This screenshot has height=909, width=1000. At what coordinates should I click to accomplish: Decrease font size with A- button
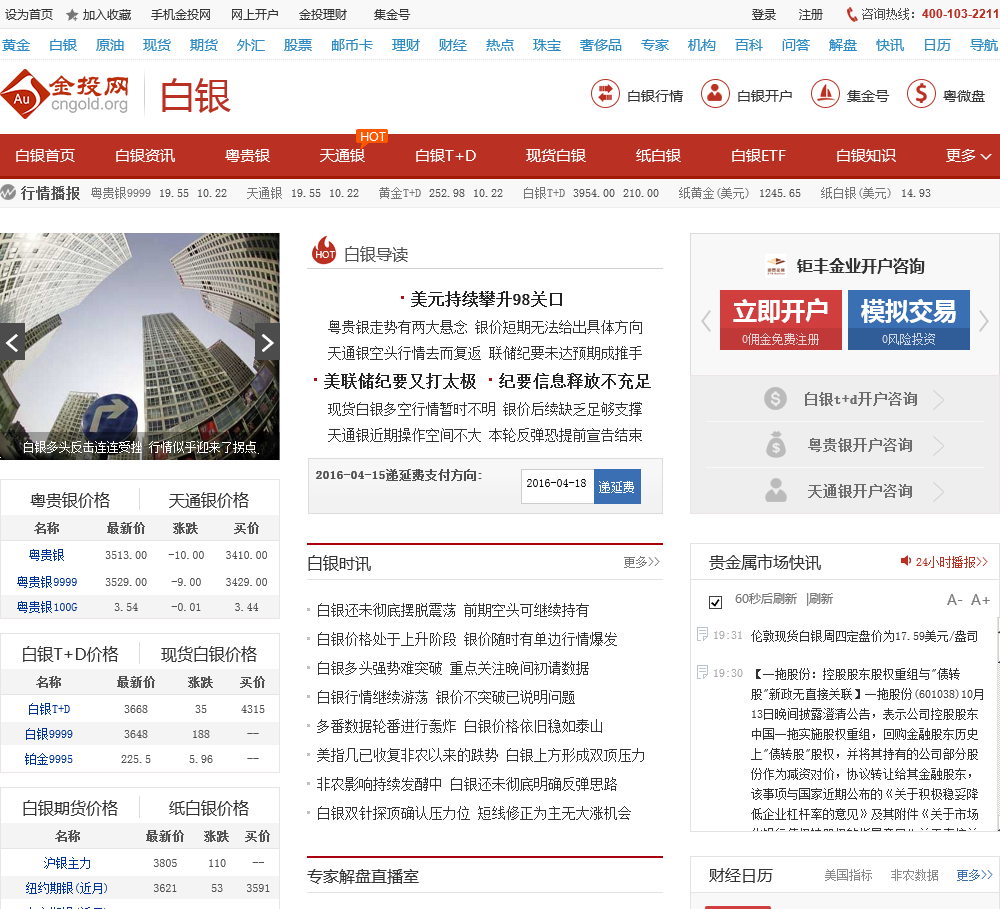(954, 600)
